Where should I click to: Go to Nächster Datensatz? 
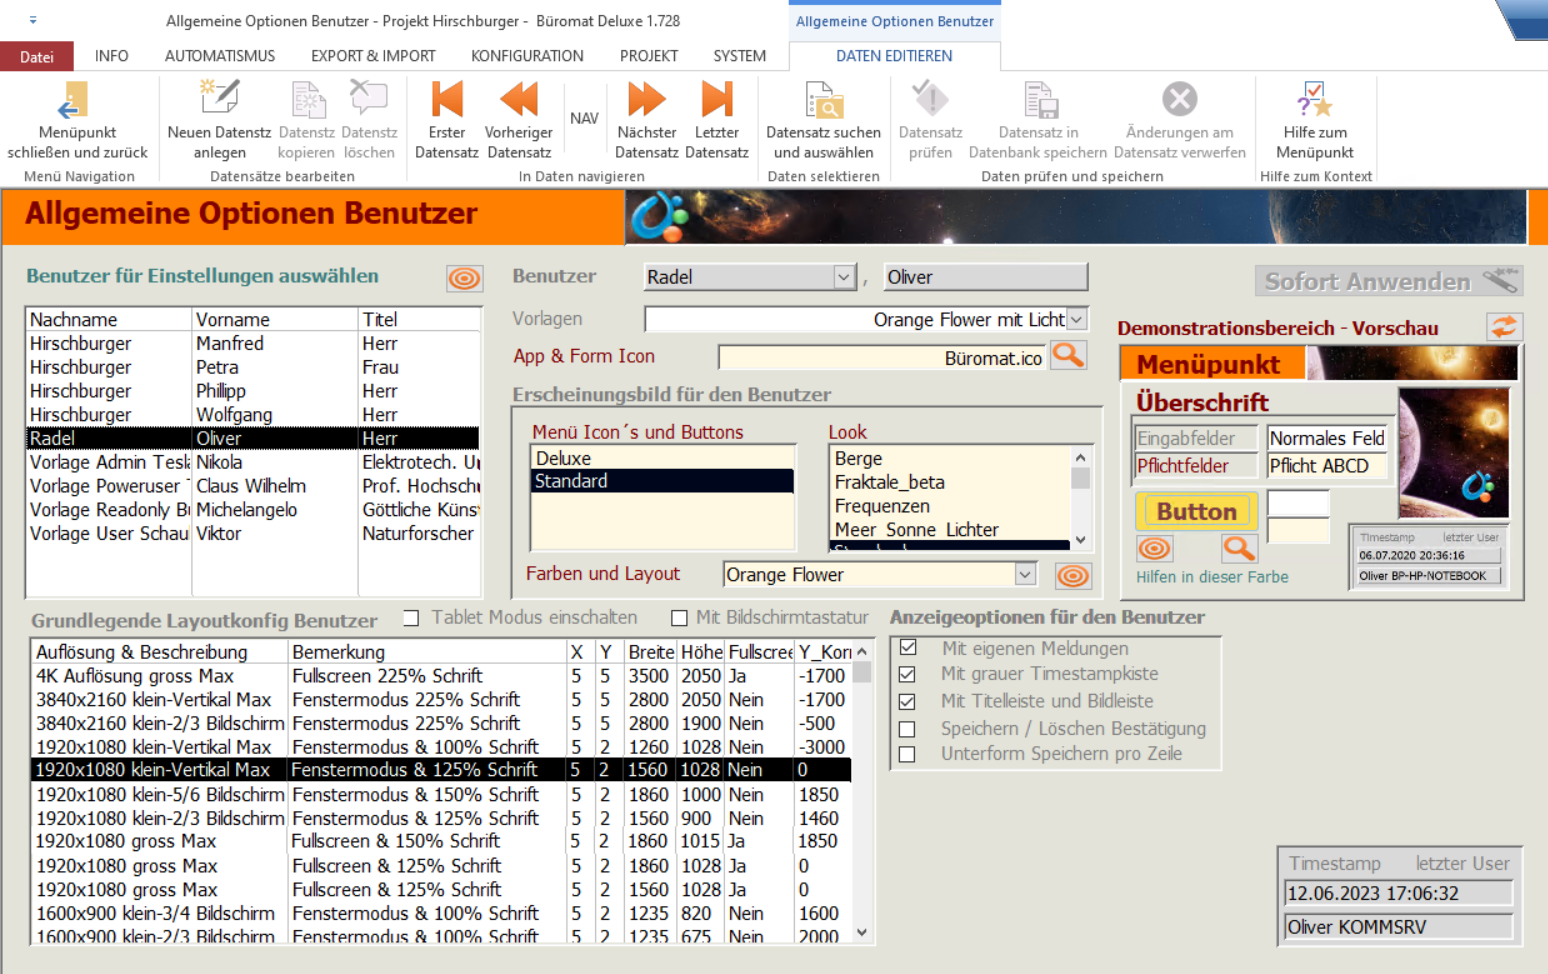(x=646, y=101)
